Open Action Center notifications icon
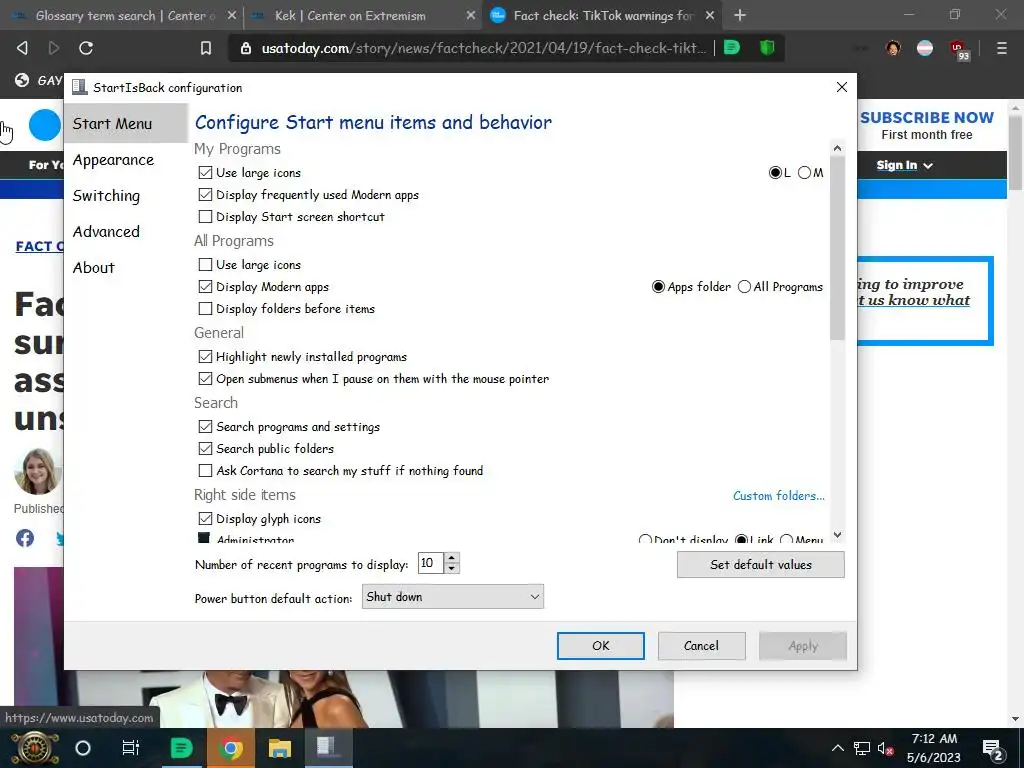The image size is (1024, 768). pyautogui.click(x=993, y=750)
